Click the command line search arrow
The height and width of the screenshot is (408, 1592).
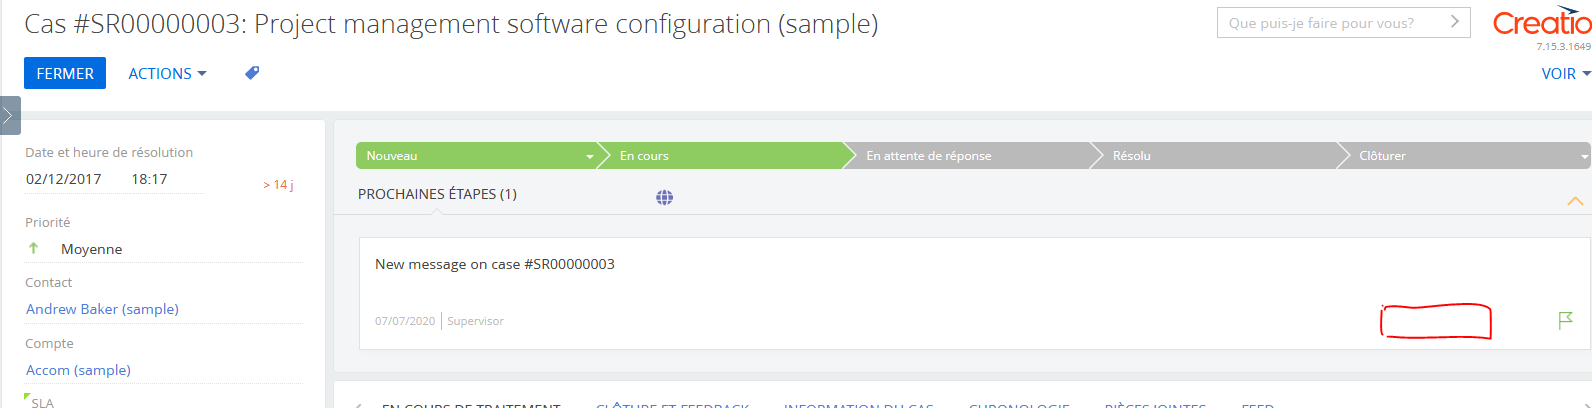tap(1455, 22)
